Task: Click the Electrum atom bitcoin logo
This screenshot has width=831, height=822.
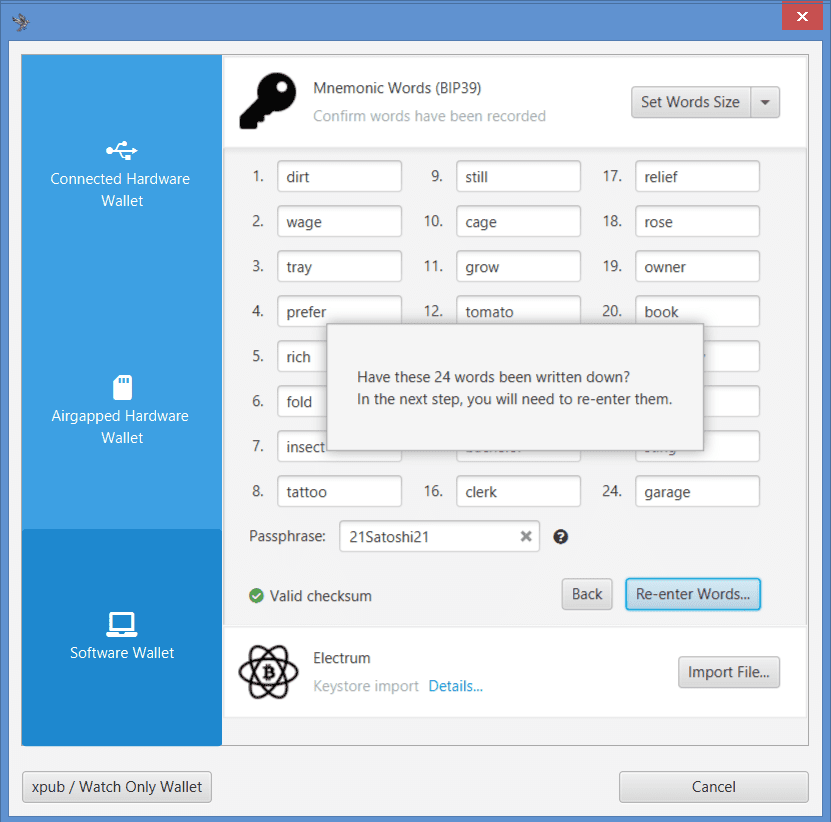Action: pyautogui.click(x=268, y=671)
